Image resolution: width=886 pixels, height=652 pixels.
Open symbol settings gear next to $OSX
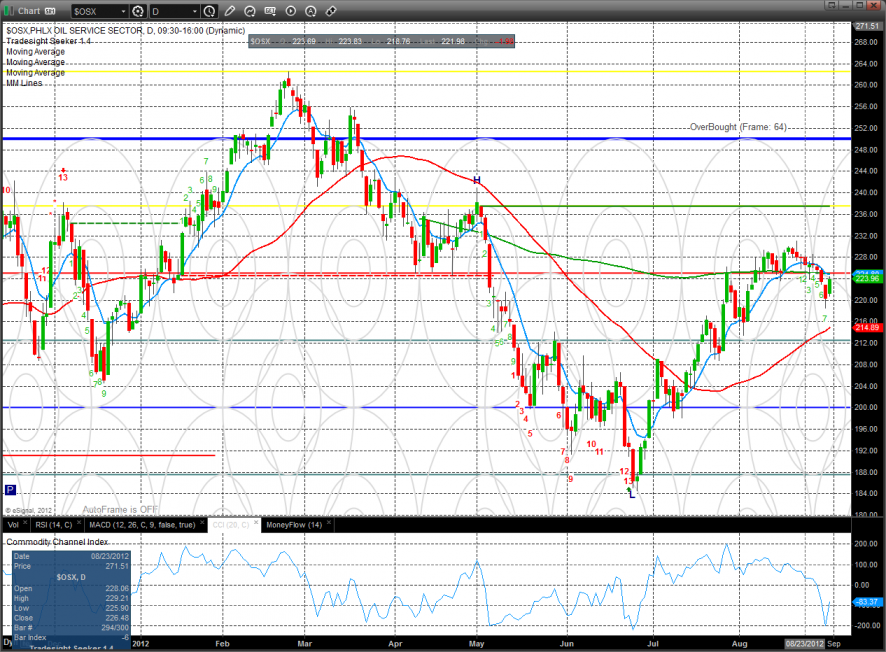138,11
